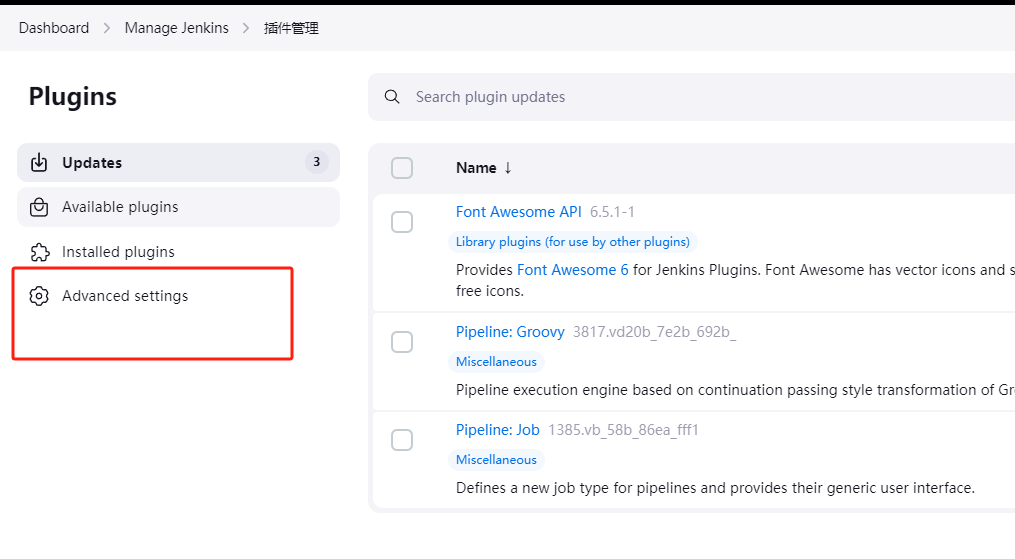Open the Available plugins tab
This screenshot has height=559, width=1015.
179,207
